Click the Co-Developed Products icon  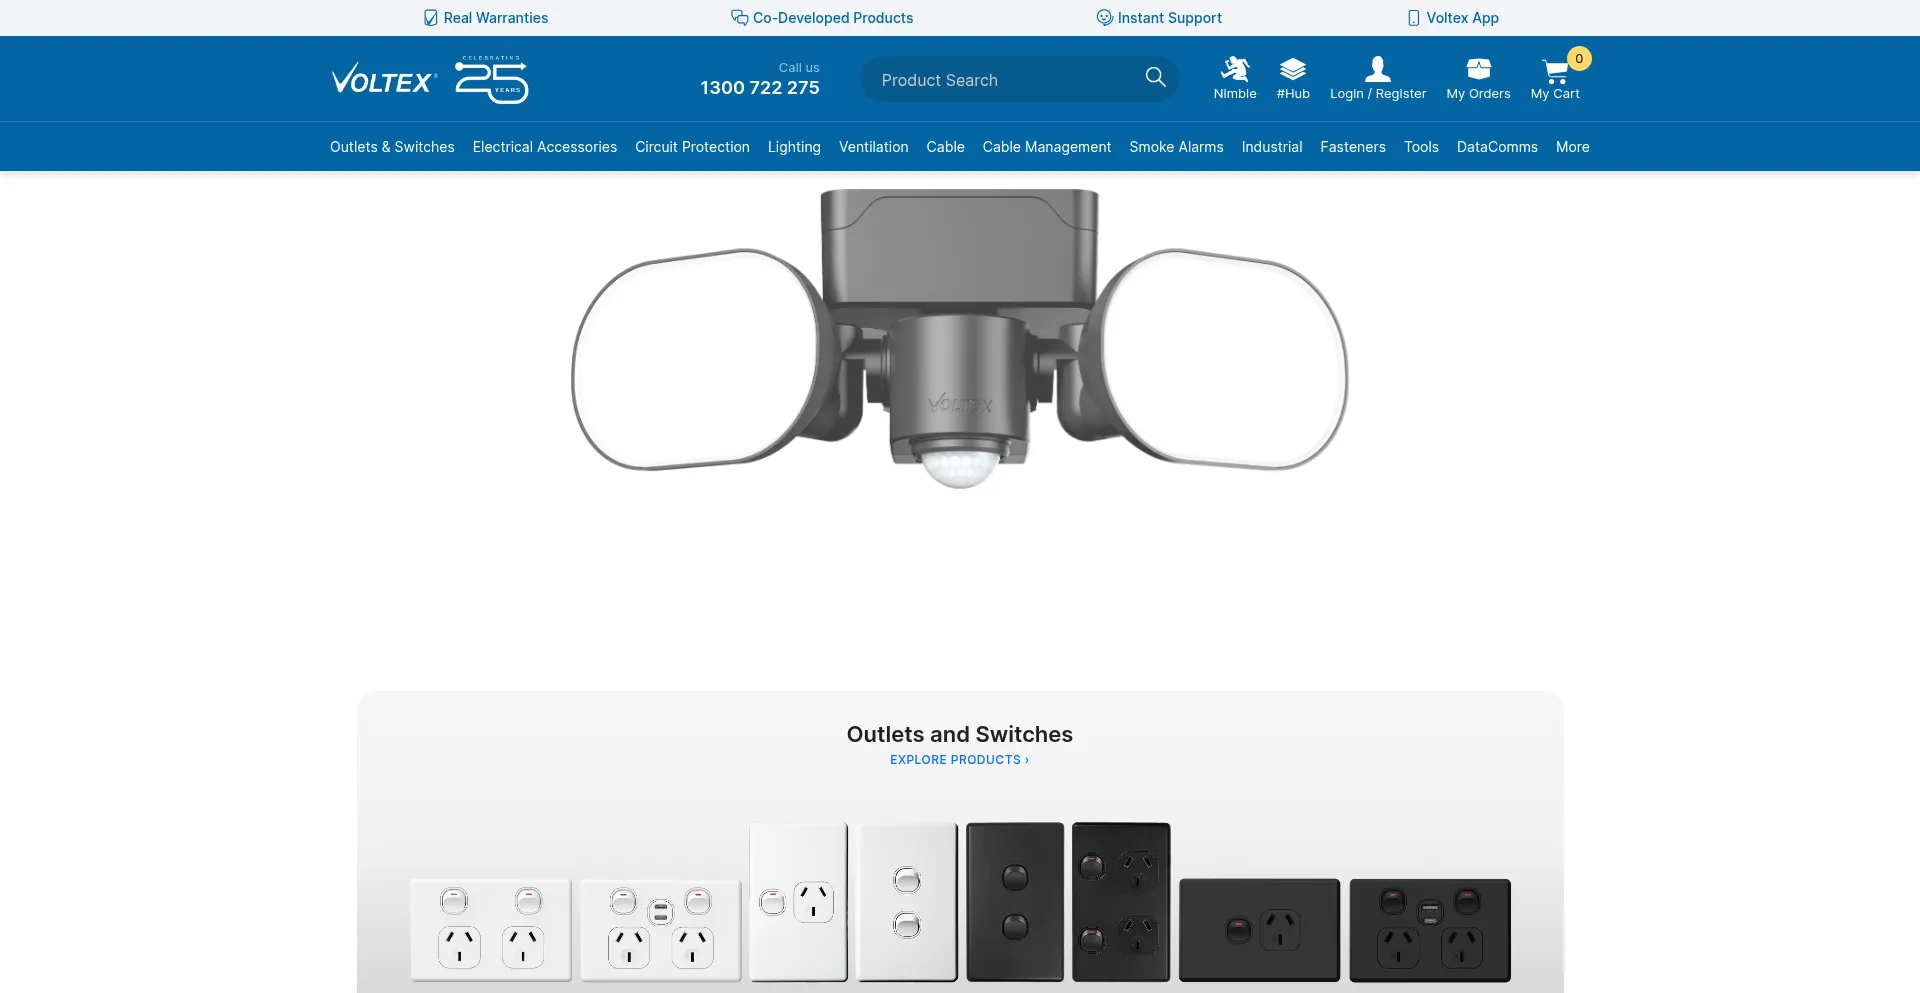pos(739,18)
